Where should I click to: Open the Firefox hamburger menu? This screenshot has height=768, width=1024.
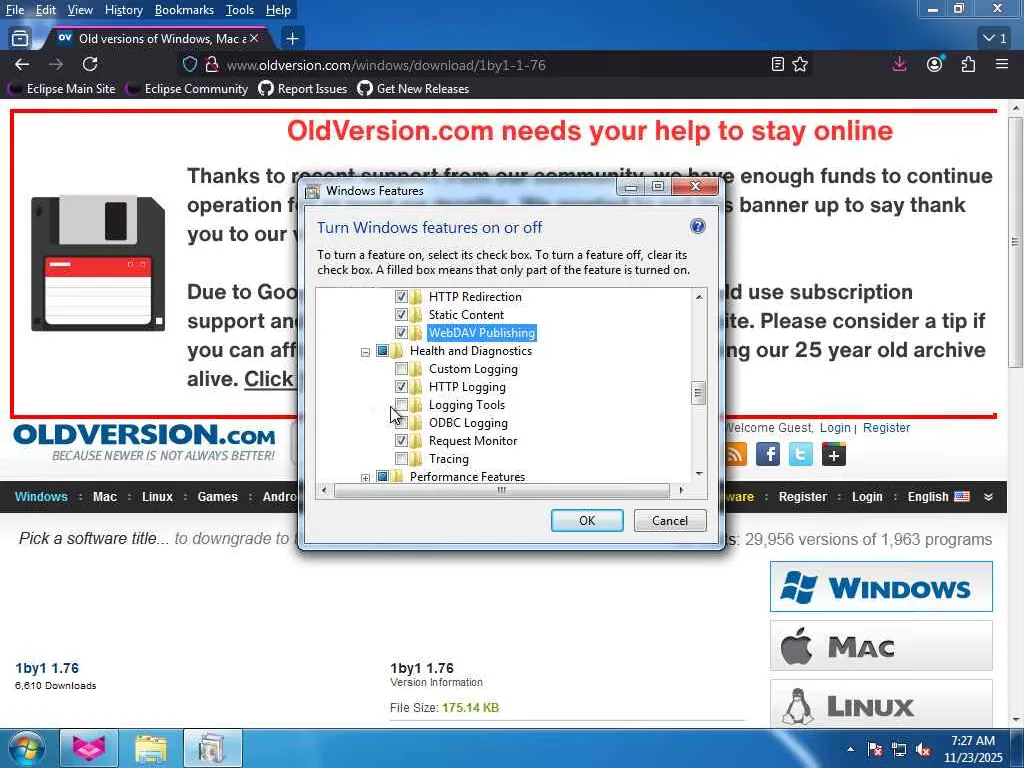click(x=1002, y=64)
